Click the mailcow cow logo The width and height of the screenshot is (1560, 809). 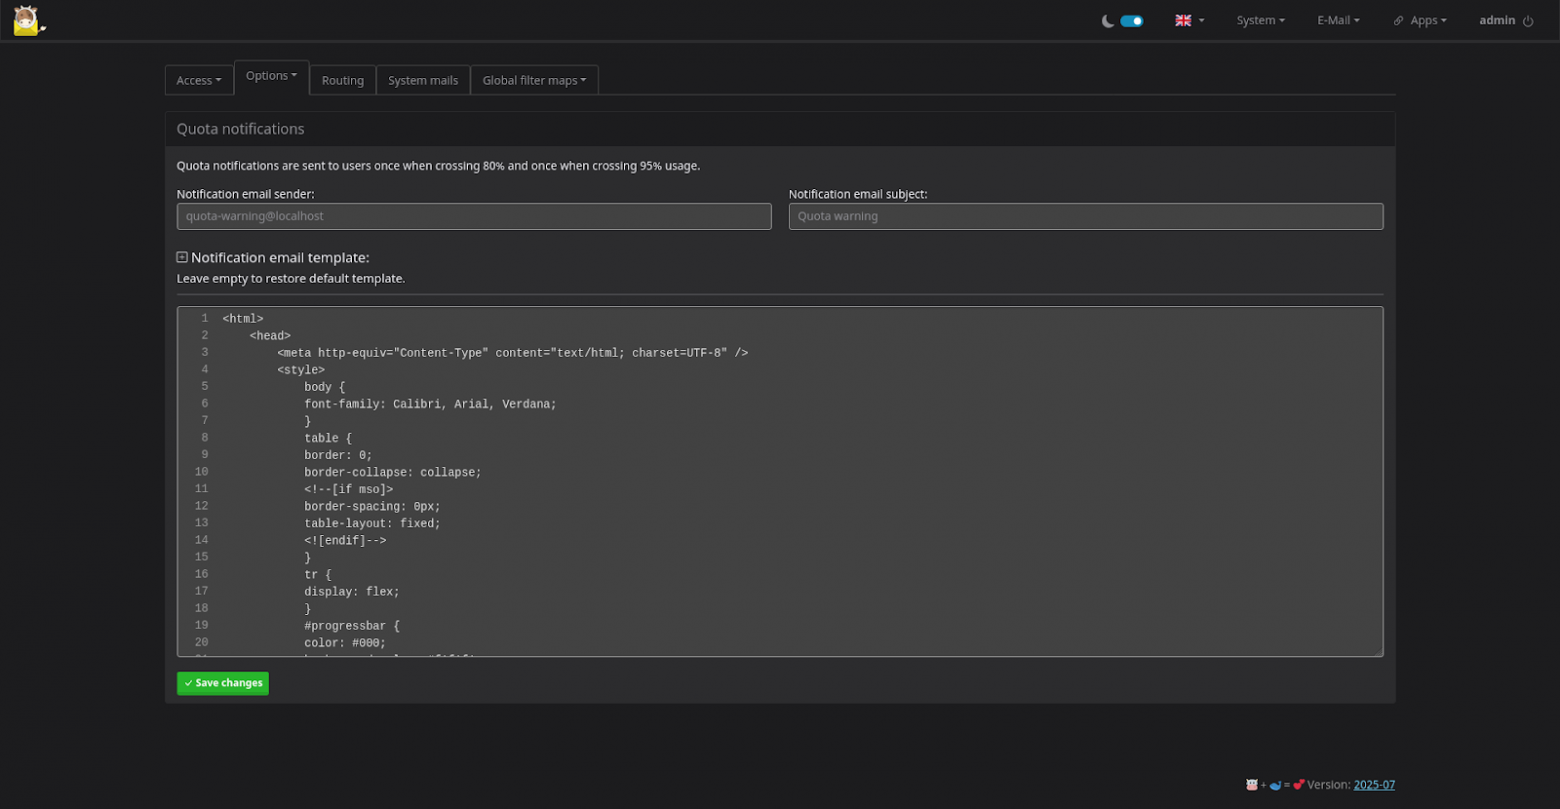tap(28, 20)
